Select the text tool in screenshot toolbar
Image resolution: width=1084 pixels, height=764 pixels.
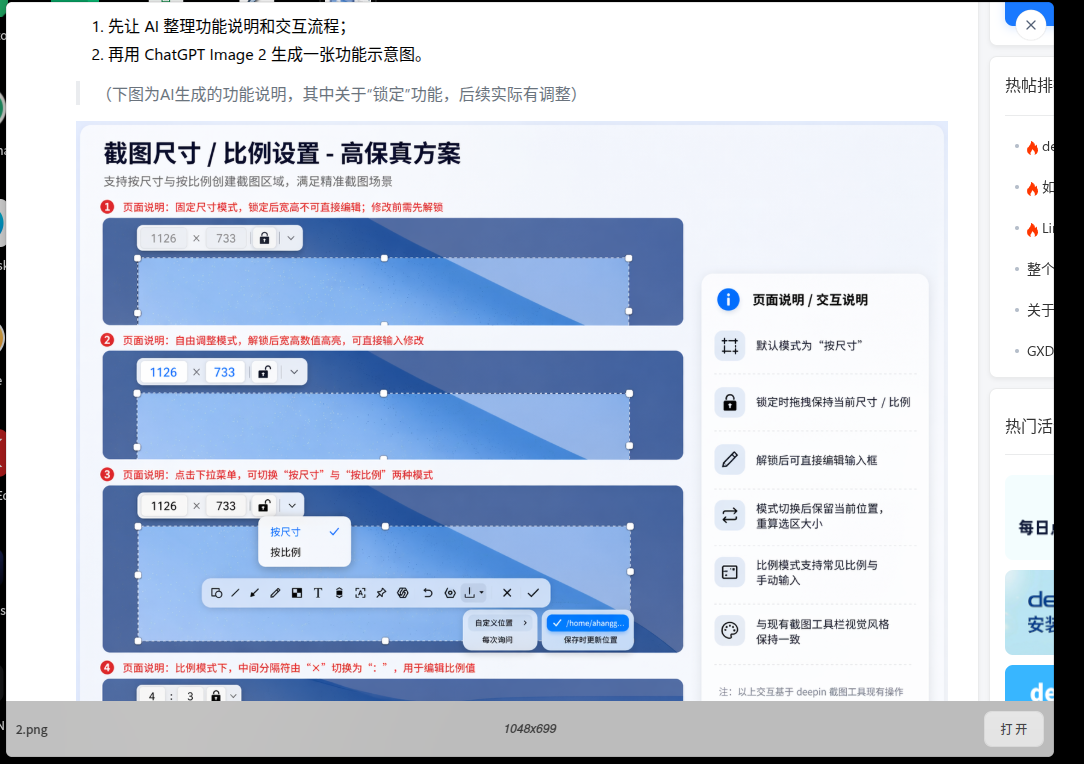(x=318, y=593)
